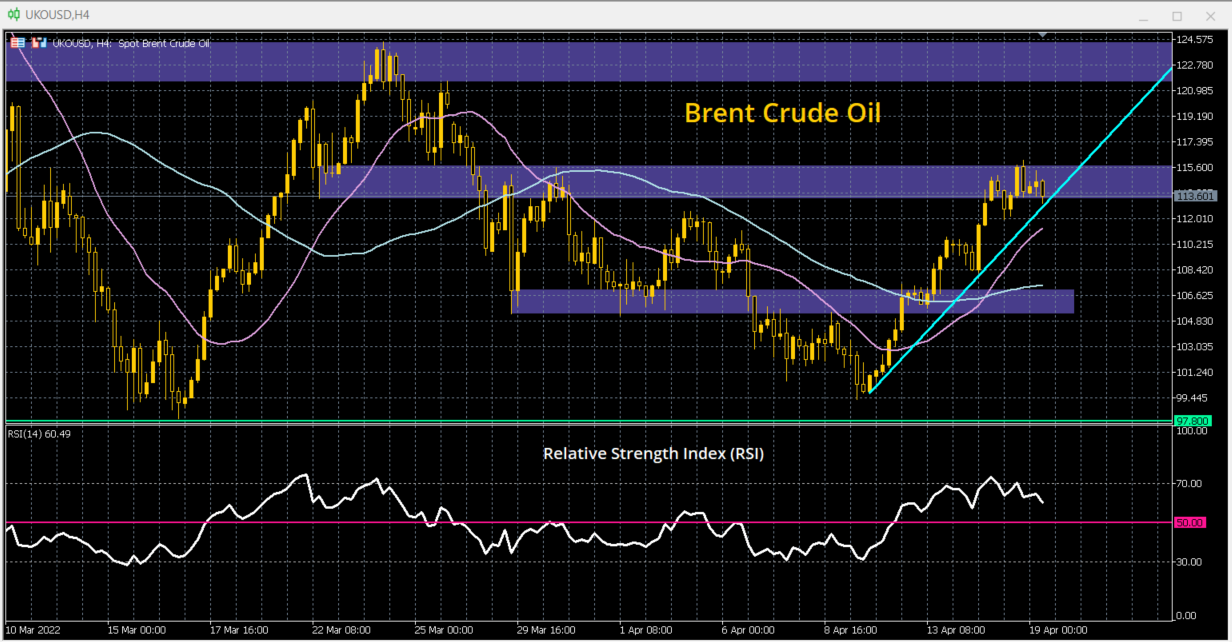The height and width of the screenshot is (642, 1232).
Task: Click the 112.010 price scale value
Action: point(1196,218)
